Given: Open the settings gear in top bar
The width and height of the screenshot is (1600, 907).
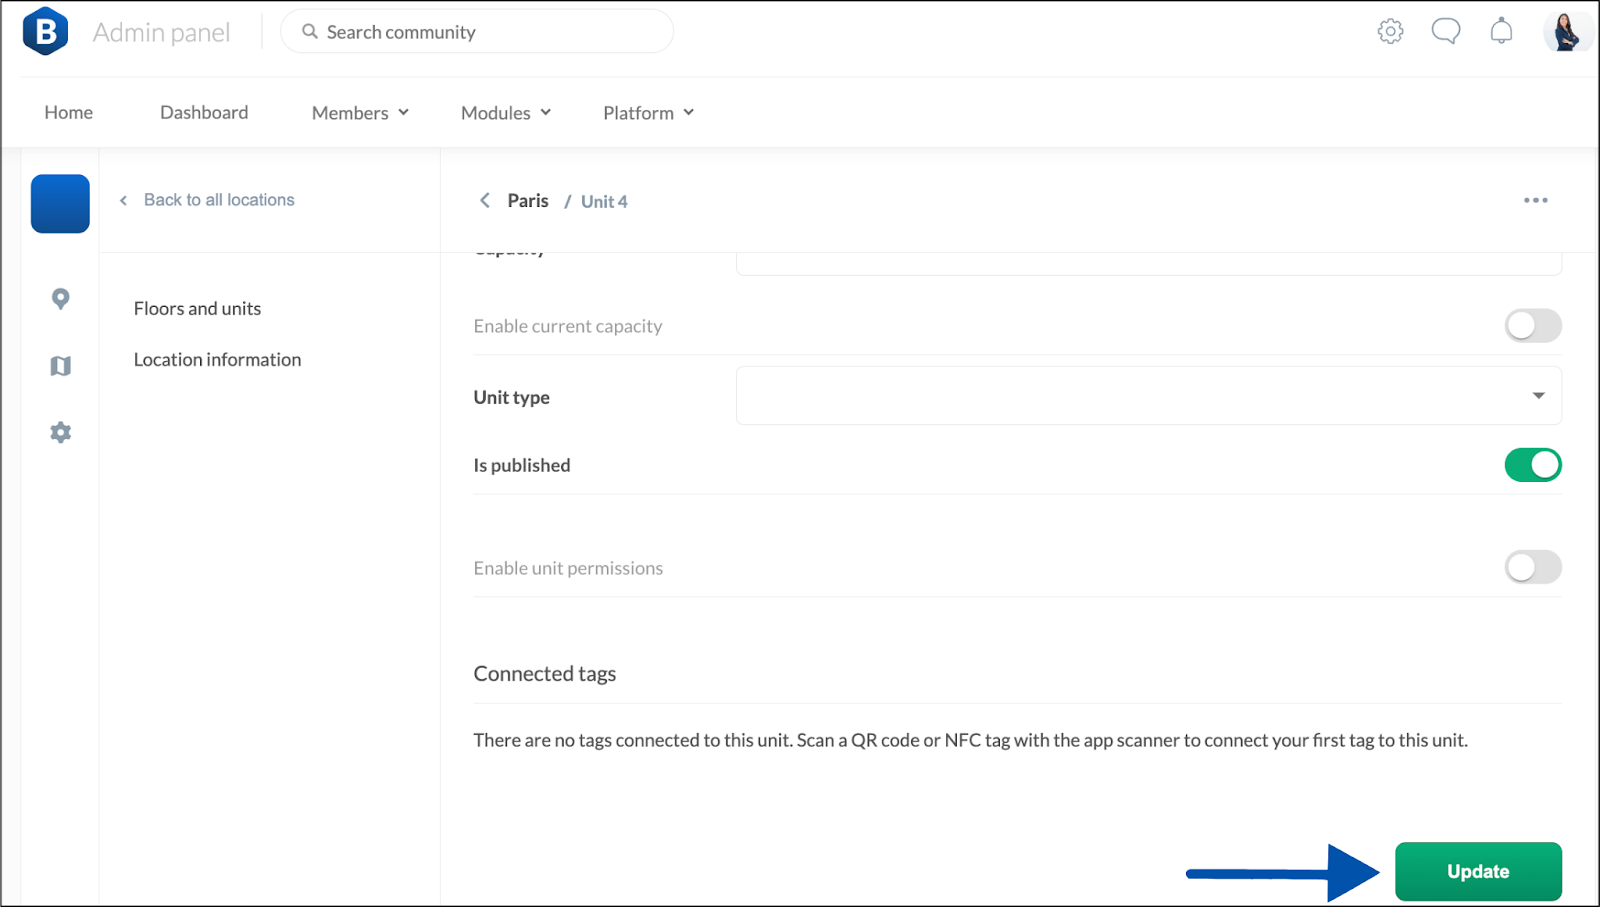Looking at the screenshot, I should [x=1390, y=31].
